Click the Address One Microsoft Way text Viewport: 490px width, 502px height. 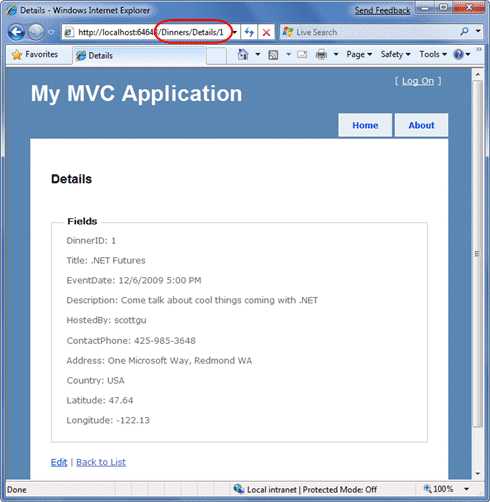(159, 360)
